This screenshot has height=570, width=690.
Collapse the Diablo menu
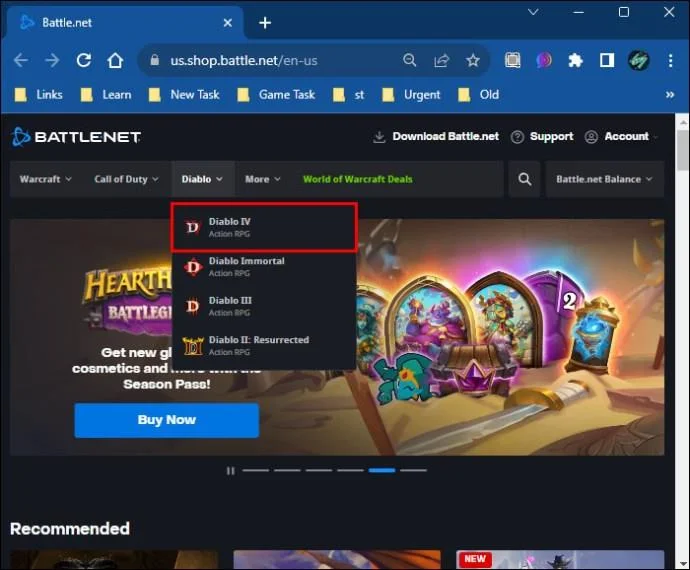click(x=202, y=179)
